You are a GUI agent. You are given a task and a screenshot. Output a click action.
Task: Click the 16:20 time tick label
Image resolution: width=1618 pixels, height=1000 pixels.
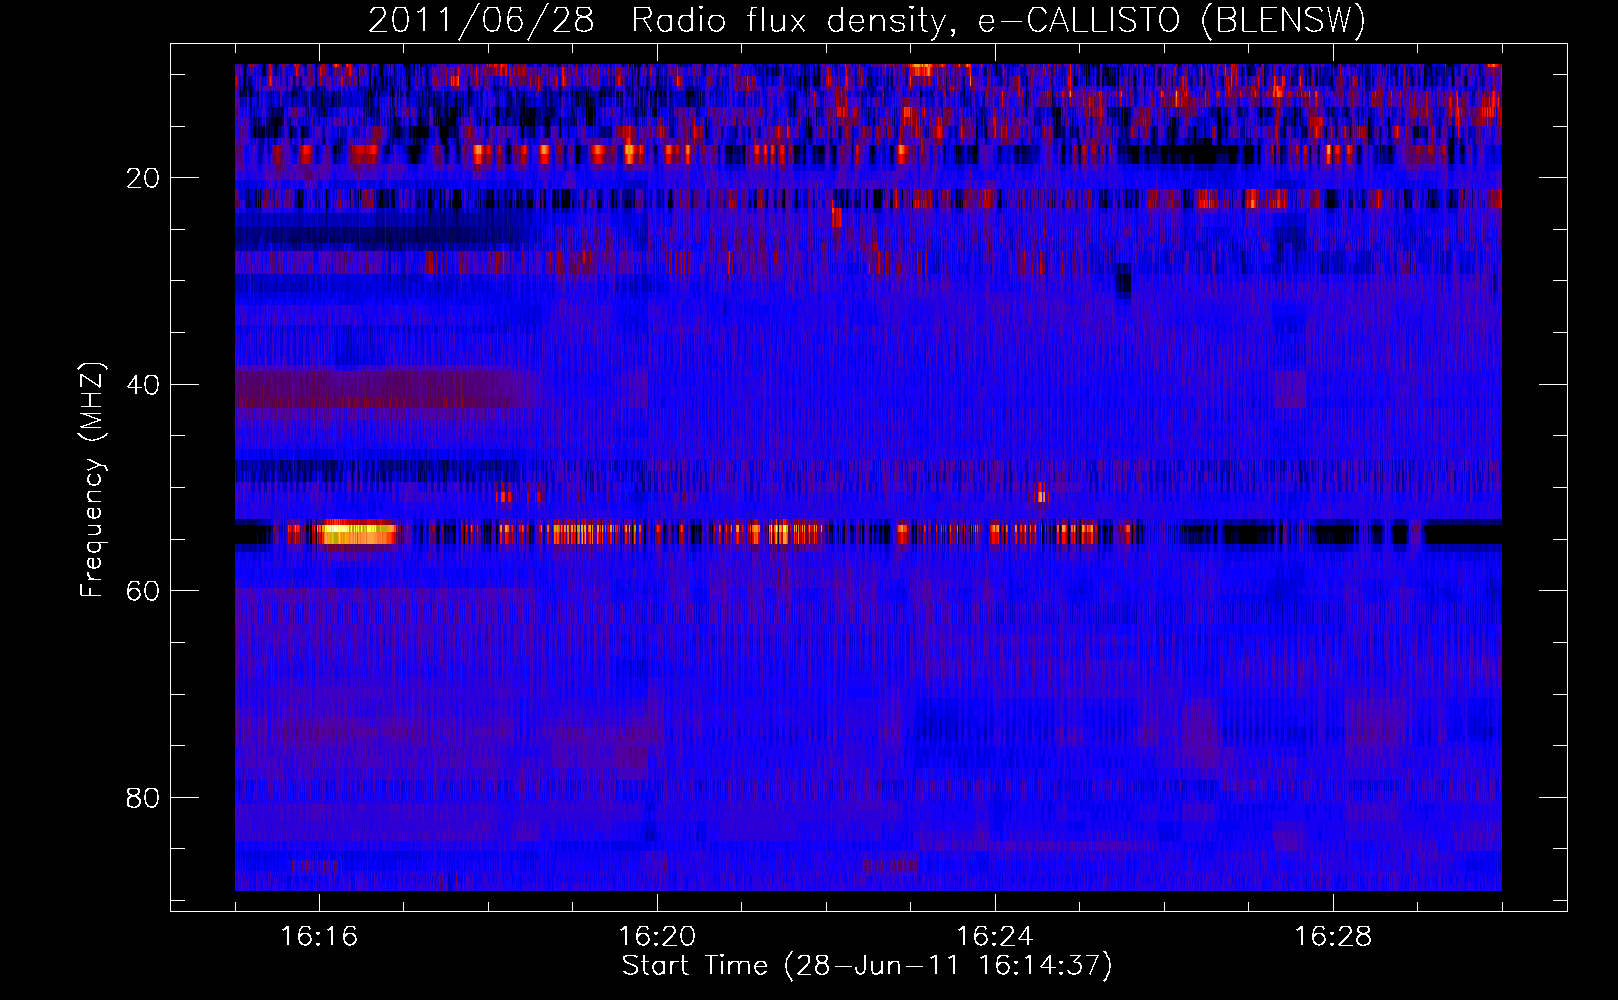click(657, 937)
